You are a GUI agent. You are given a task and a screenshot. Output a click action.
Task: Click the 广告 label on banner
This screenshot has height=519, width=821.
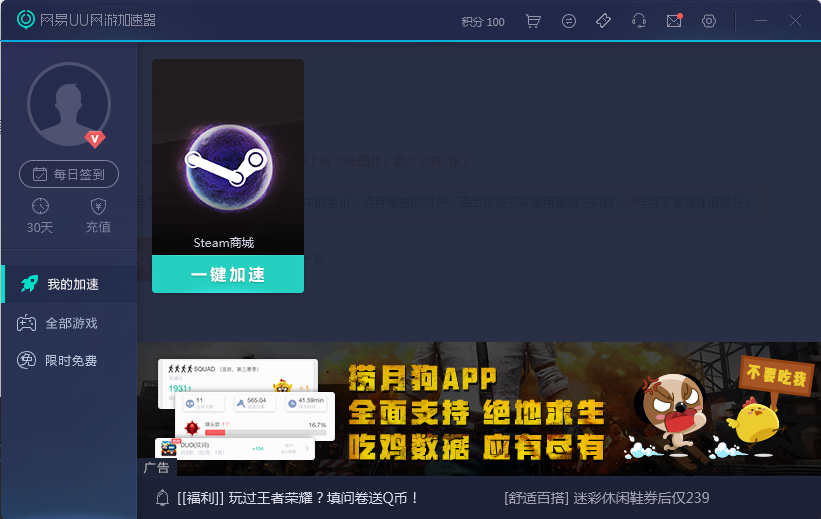coord(157,468)
